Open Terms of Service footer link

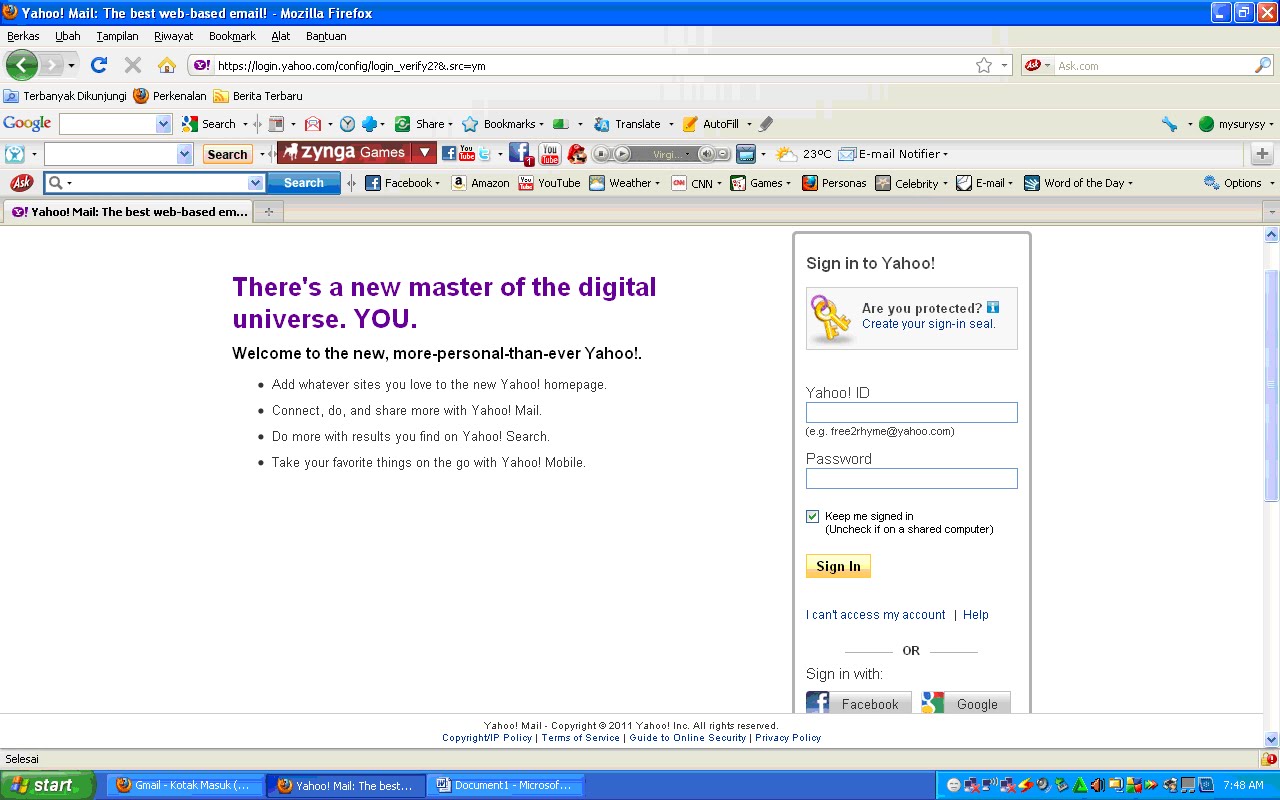580,738
